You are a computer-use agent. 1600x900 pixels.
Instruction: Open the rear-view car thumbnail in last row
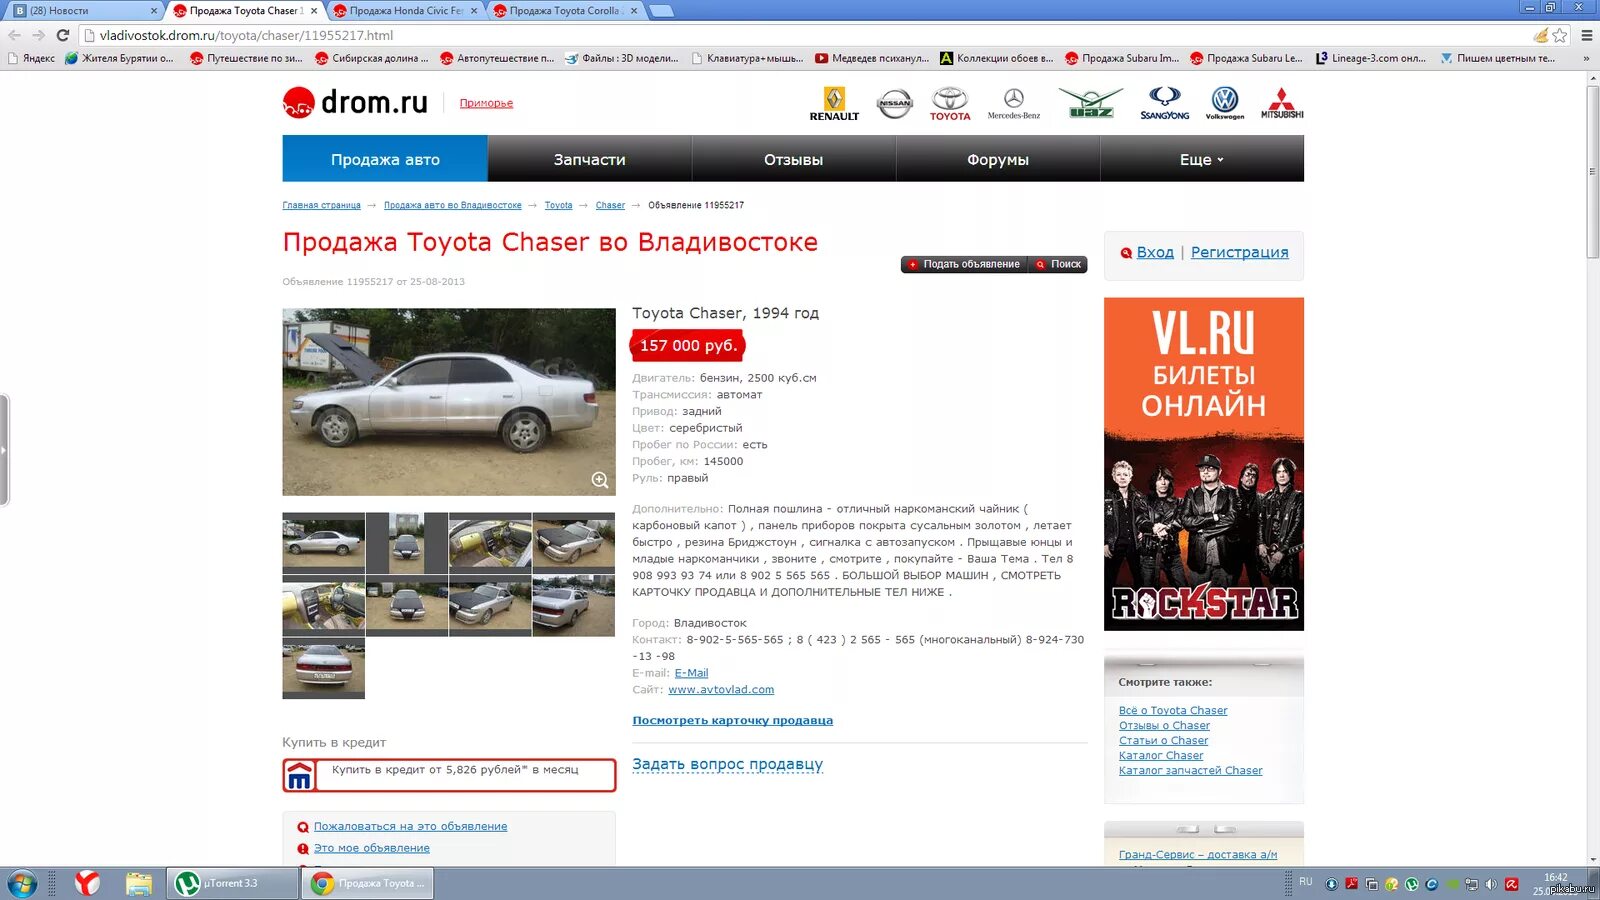coord(323,670)
